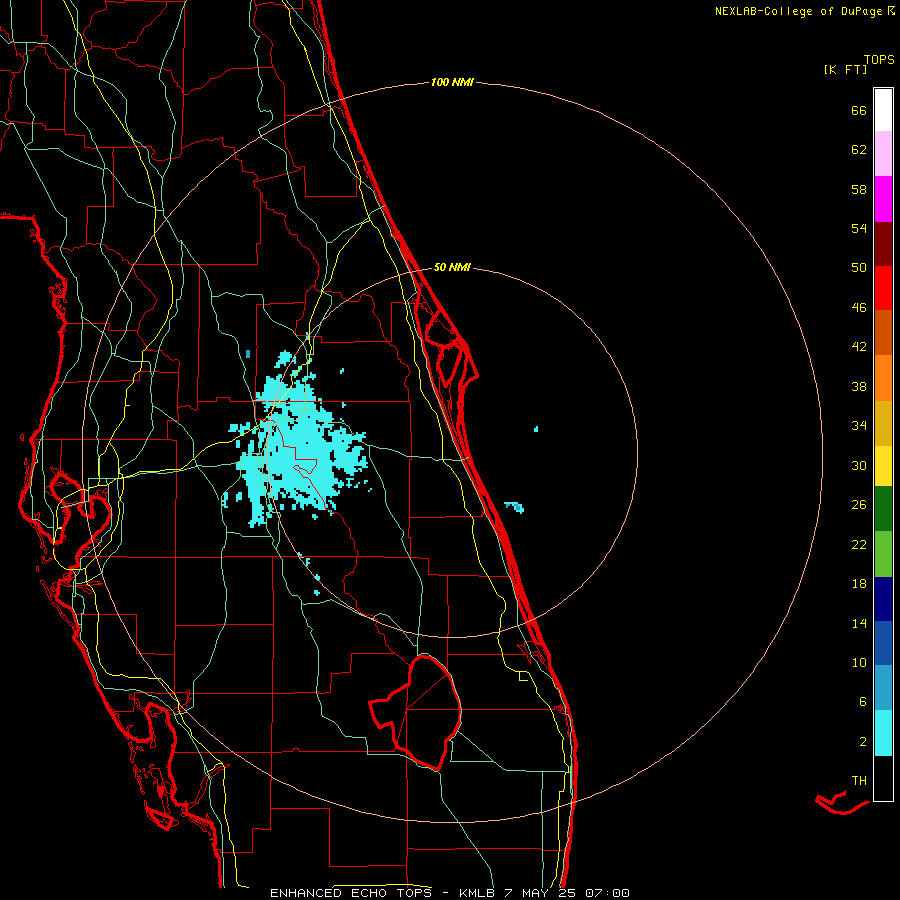Click the light pink legend swatch
The width and height of the screenshot is (900, 900).
[x=883, y=153]
